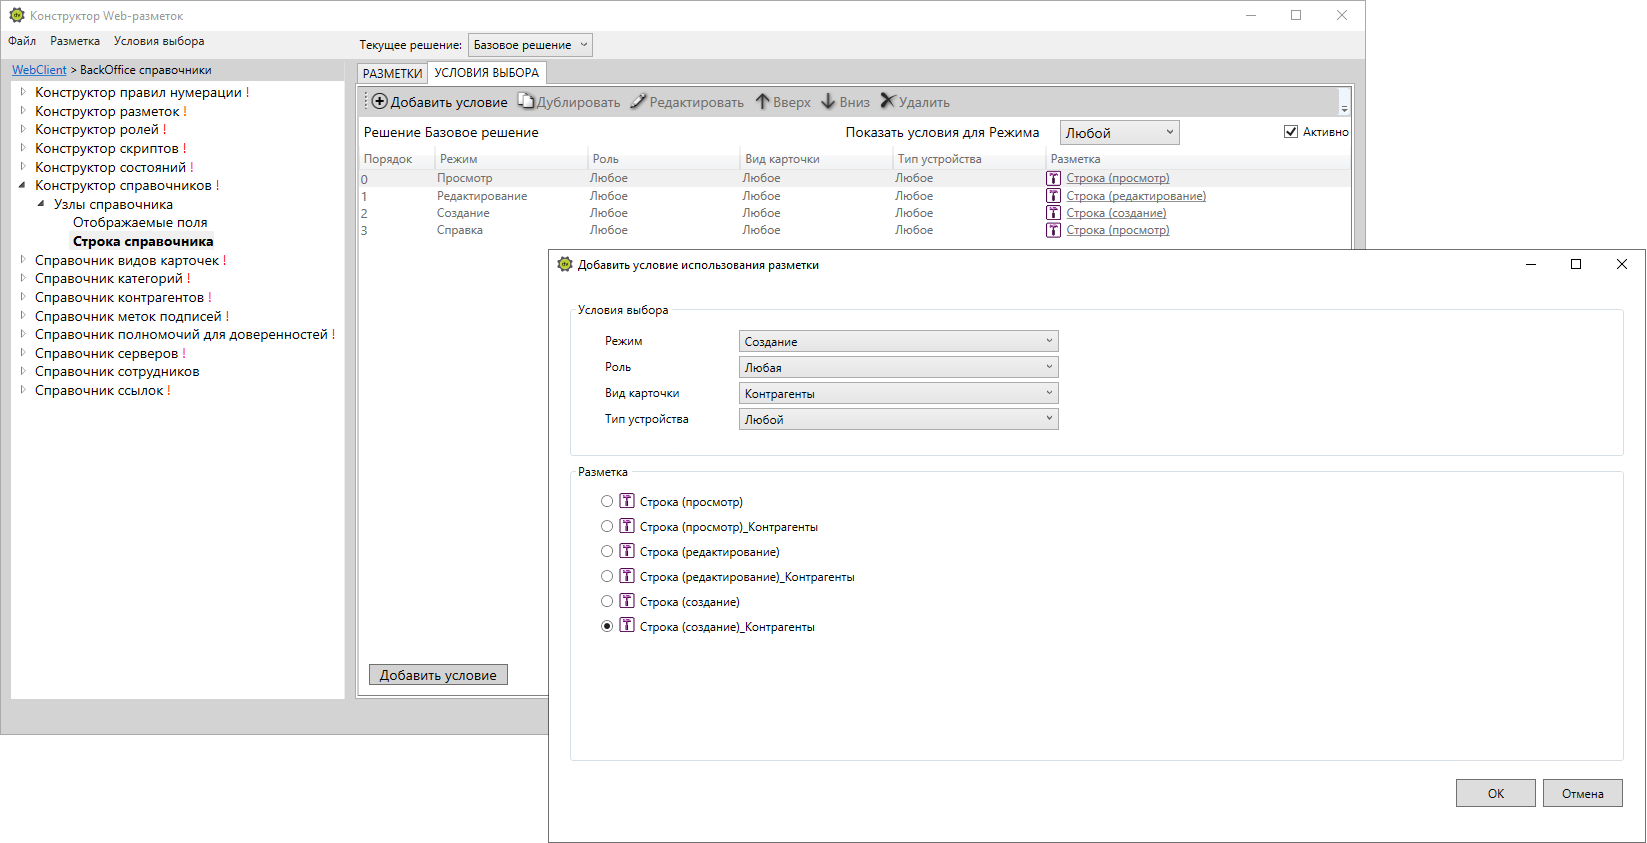
Task: Expand Конструктор правил нумерации node
Action: (x=23, y=92)
